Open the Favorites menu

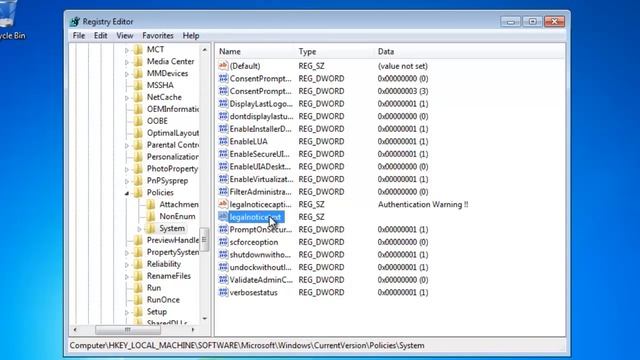tap(158, 36)
